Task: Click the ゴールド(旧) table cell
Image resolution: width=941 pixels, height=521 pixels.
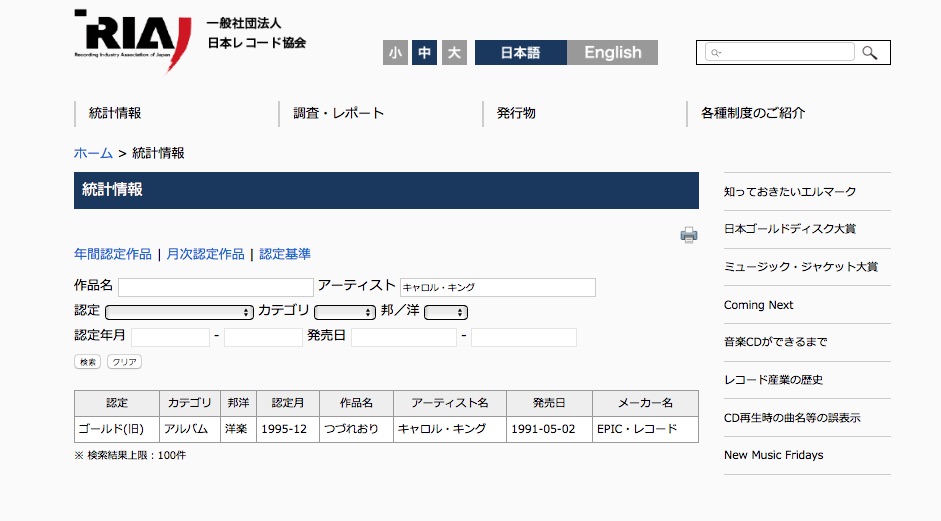Action: 117,429
